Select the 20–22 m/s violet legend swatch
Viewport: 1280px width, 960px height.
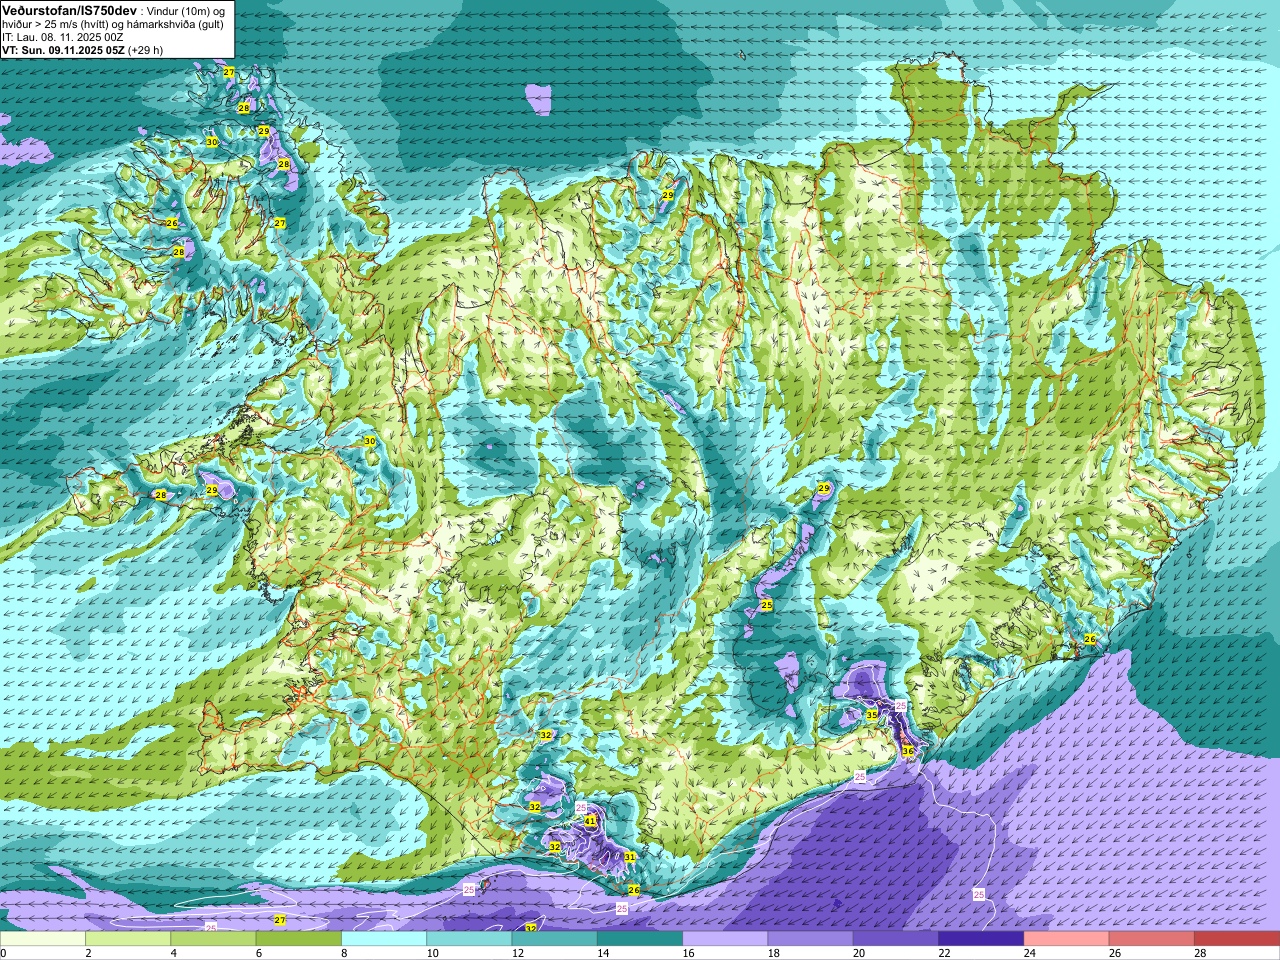(x=896, y=939)
